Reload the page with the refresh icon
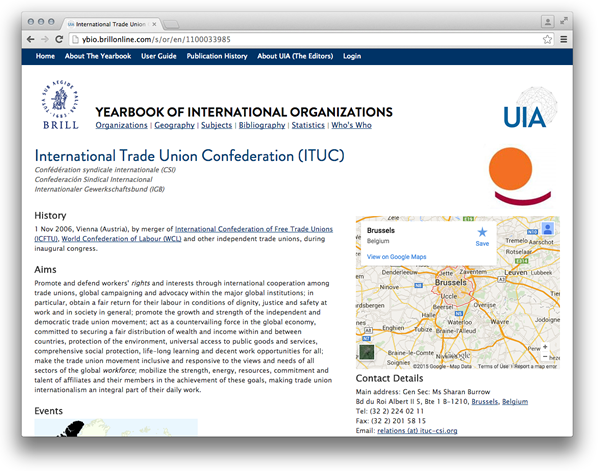Image resolution: width=600 pixels, height=471 pixels. [59, 39]
